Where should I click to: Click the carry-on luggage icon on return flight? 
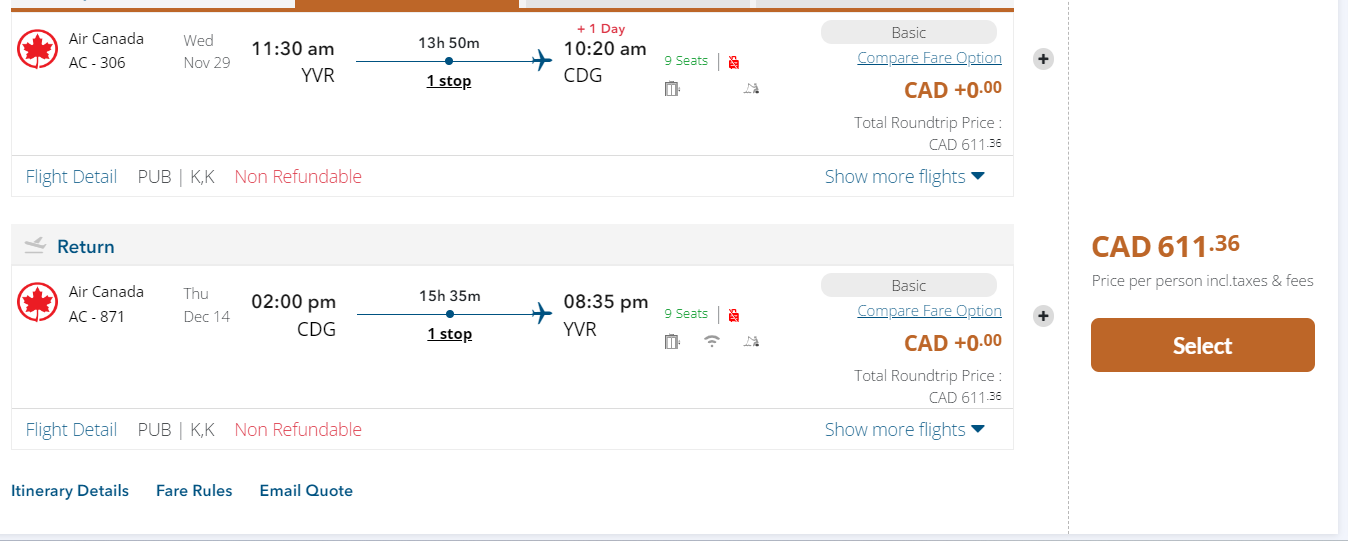pos(672,342)
